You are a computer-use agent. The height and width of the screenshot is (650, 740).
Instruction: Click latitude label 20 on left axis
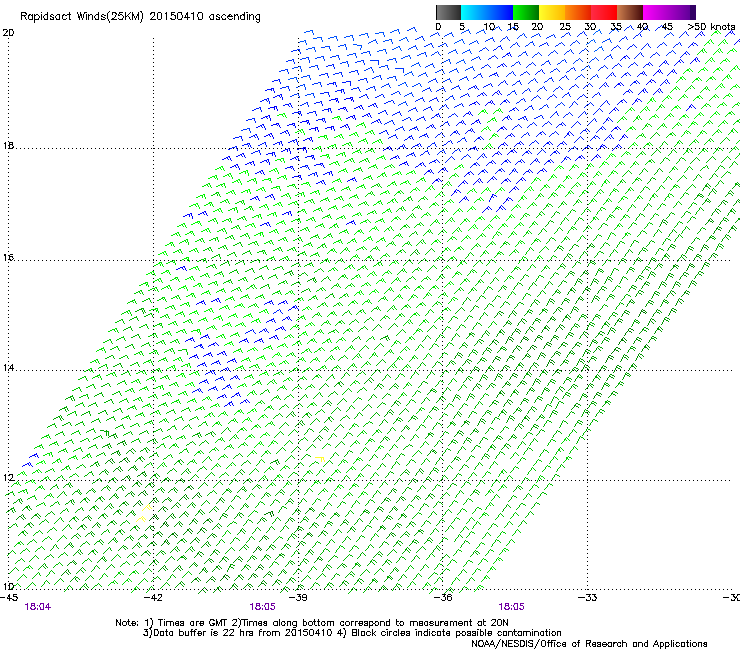pos(8,33)
